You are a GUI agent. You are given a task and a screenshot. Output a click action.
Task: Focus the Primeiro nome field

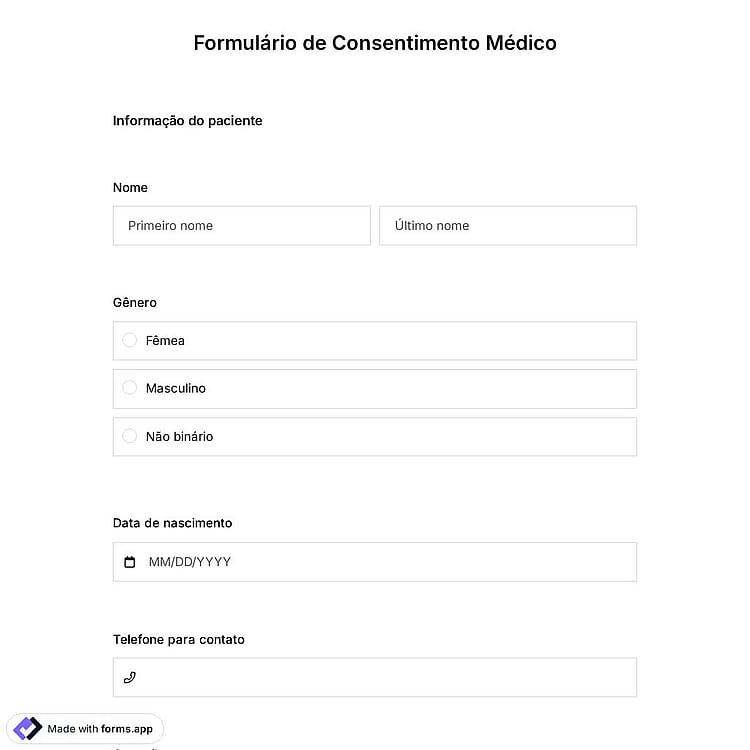coord(242,226)
